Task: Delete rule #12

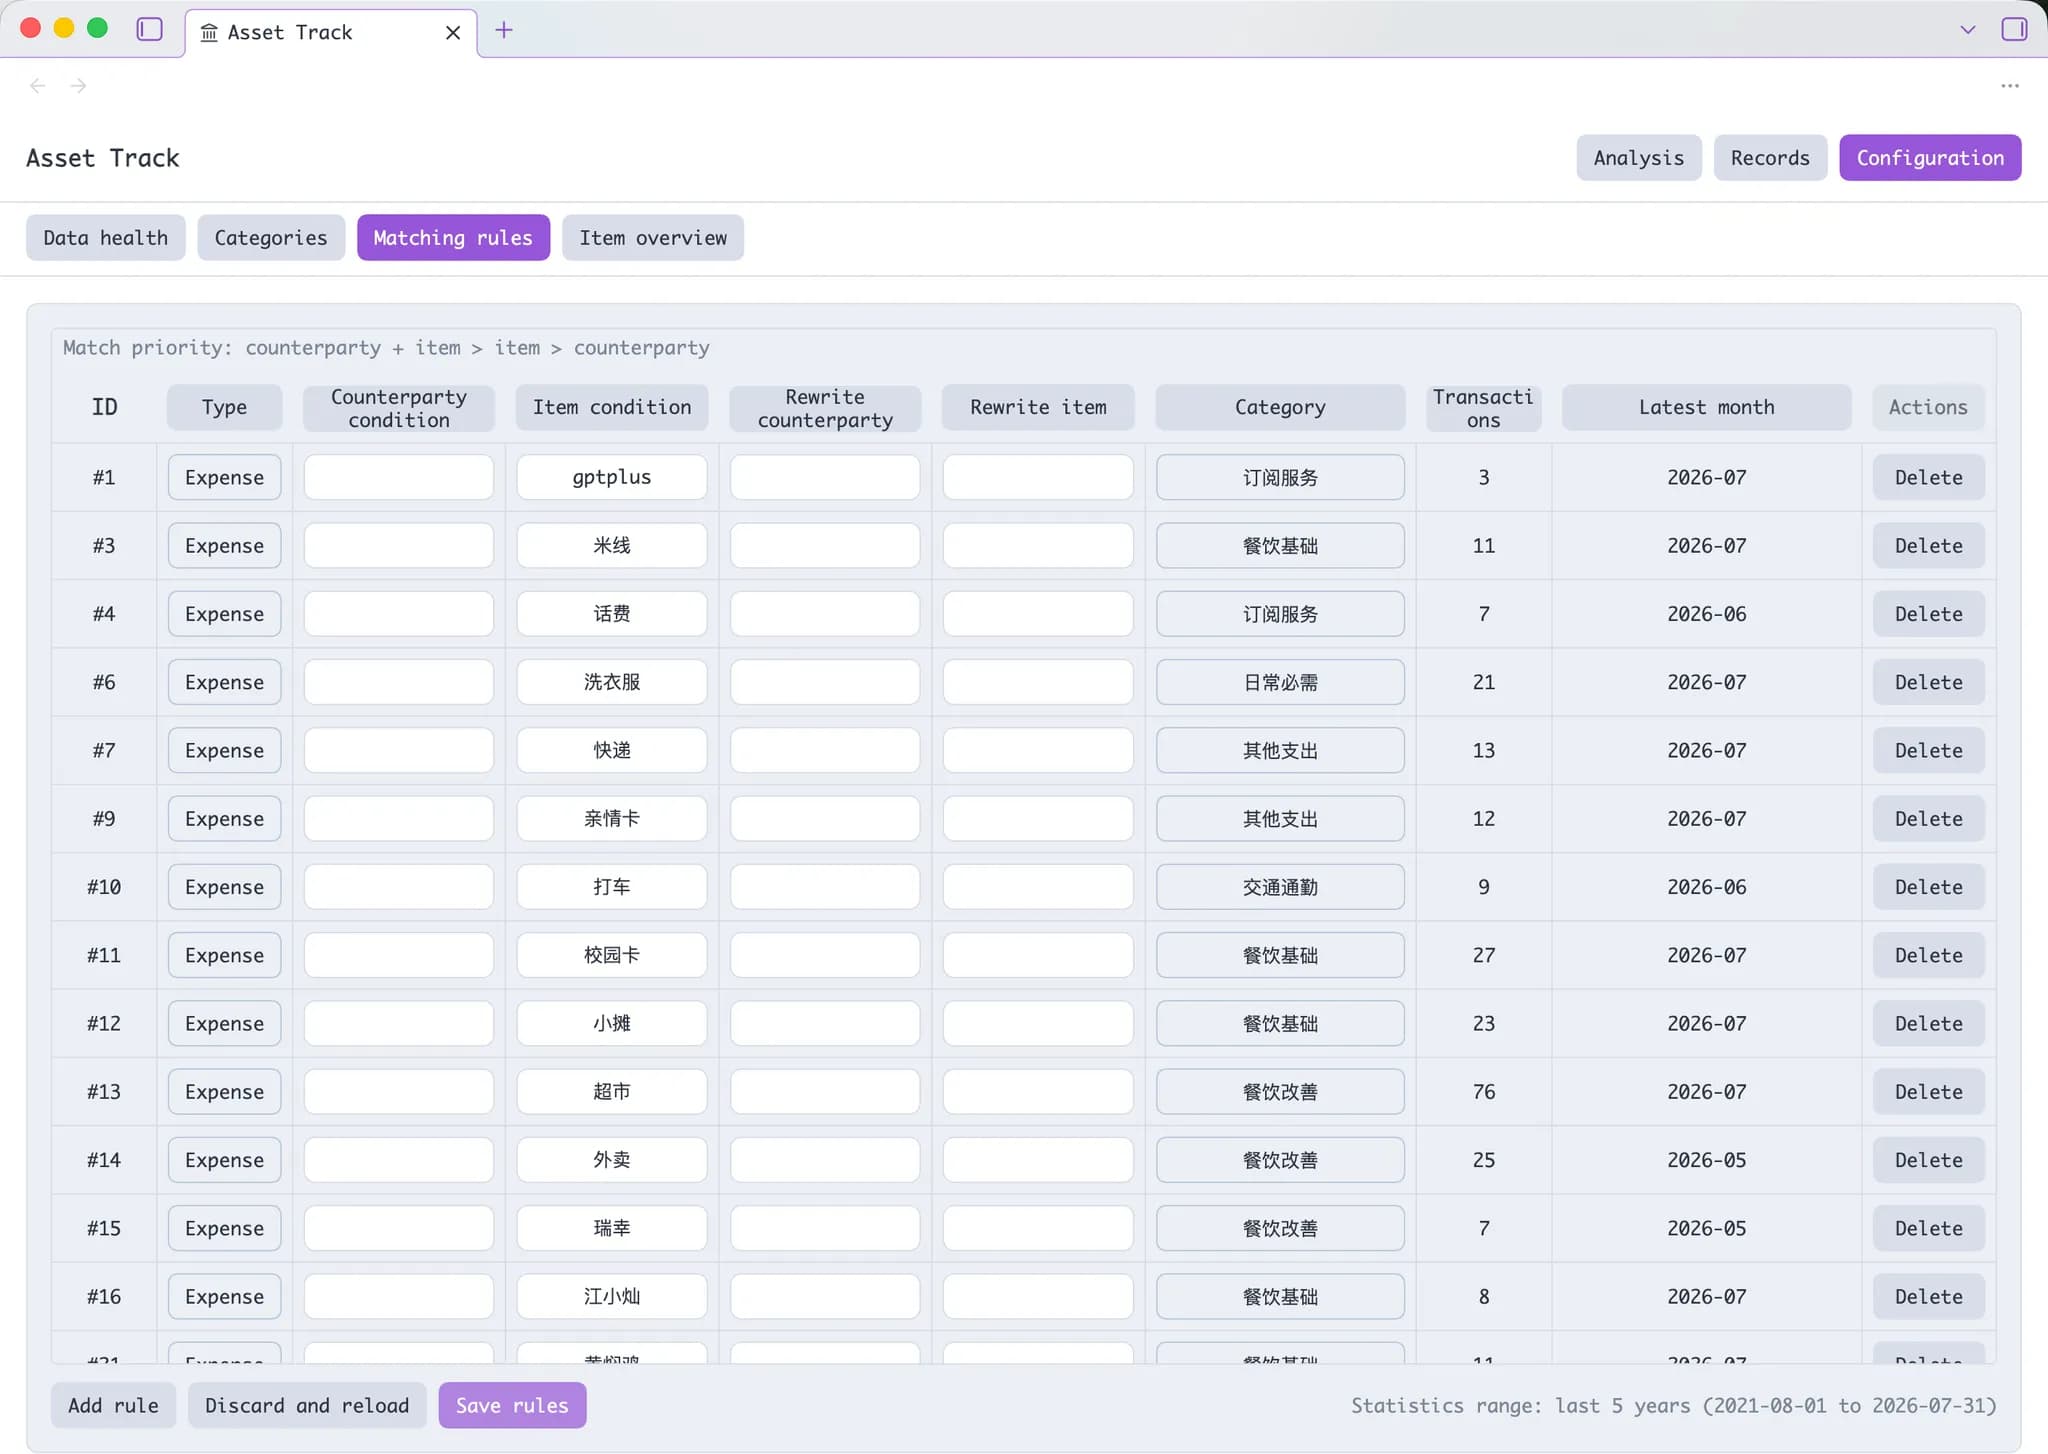Action: coord(1928,1023)
